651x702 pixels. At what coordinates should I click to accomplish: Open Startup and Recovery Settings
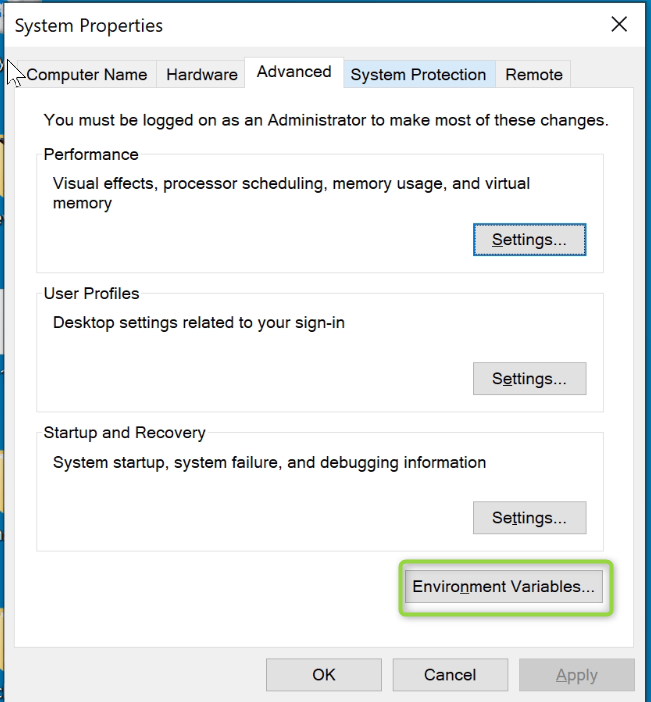tap(529, 518)
